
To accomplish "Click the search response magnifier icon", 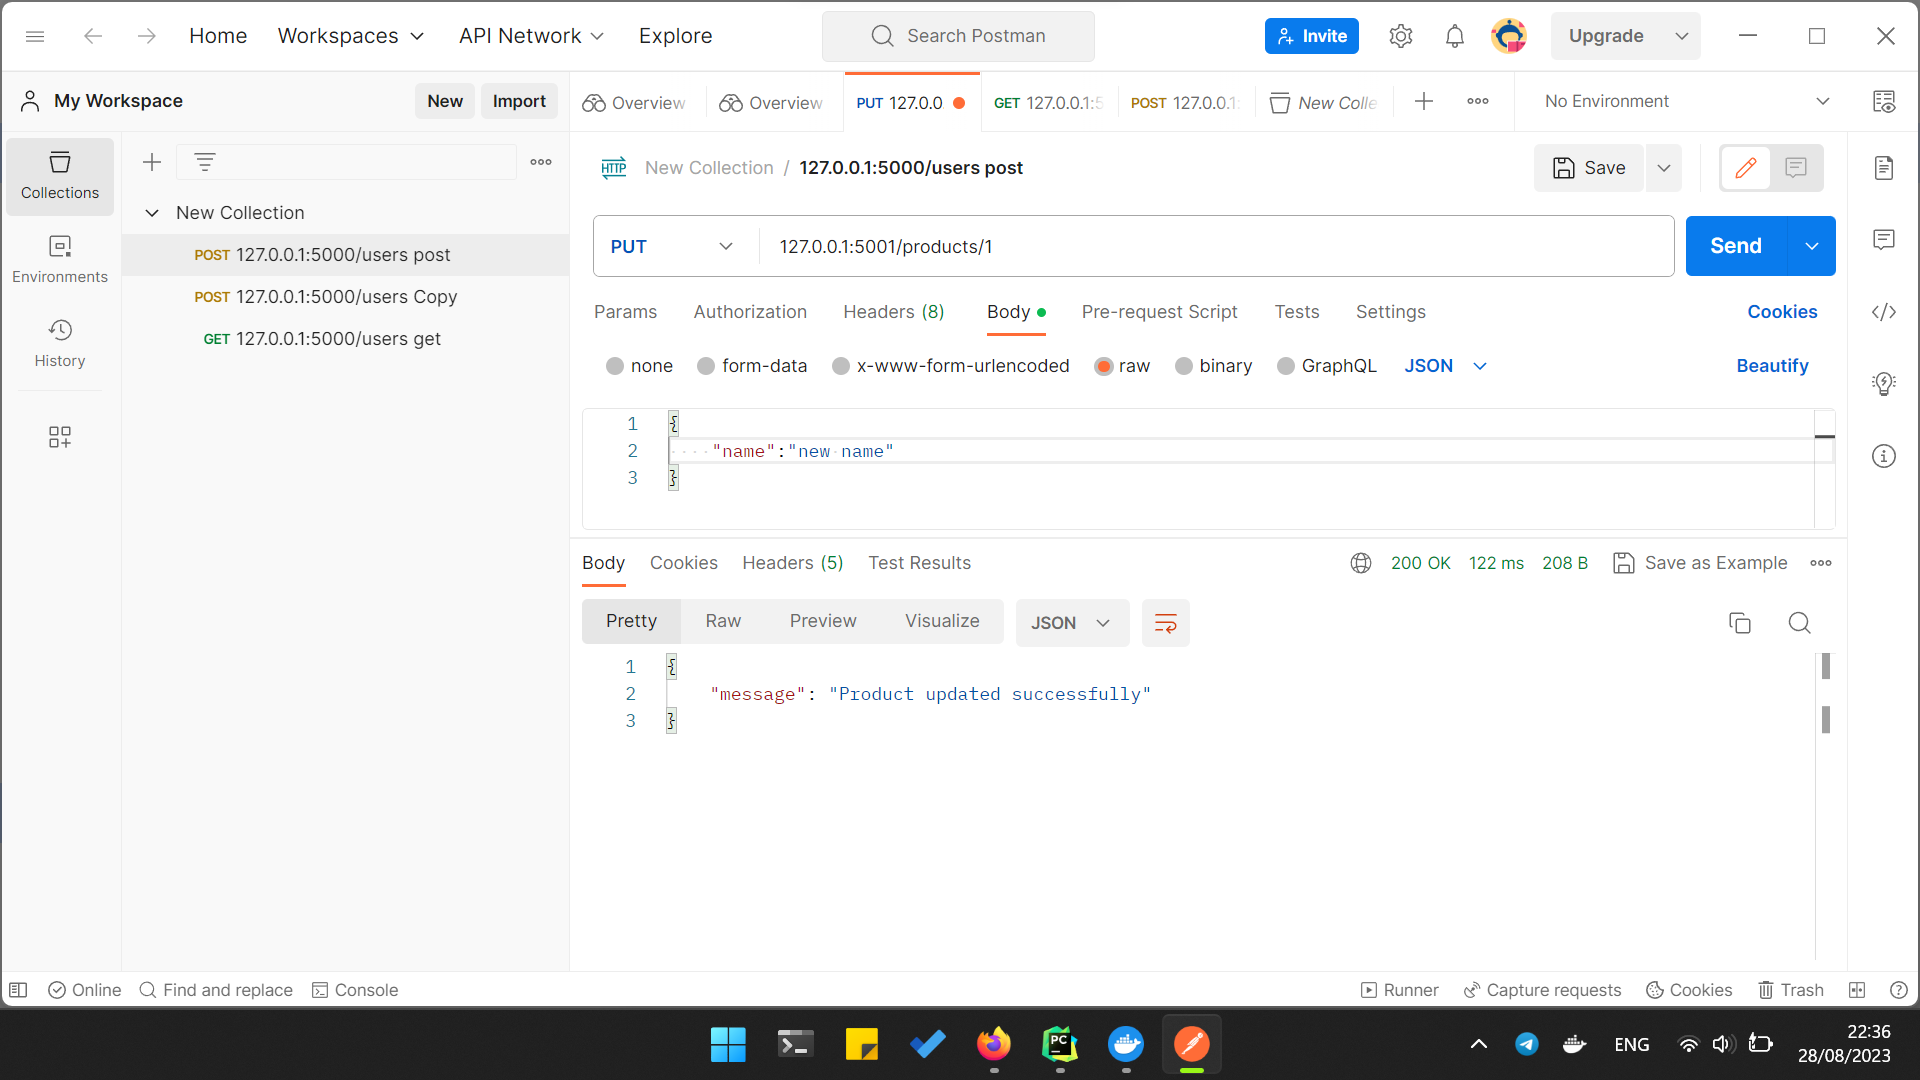I will 1799,623.
